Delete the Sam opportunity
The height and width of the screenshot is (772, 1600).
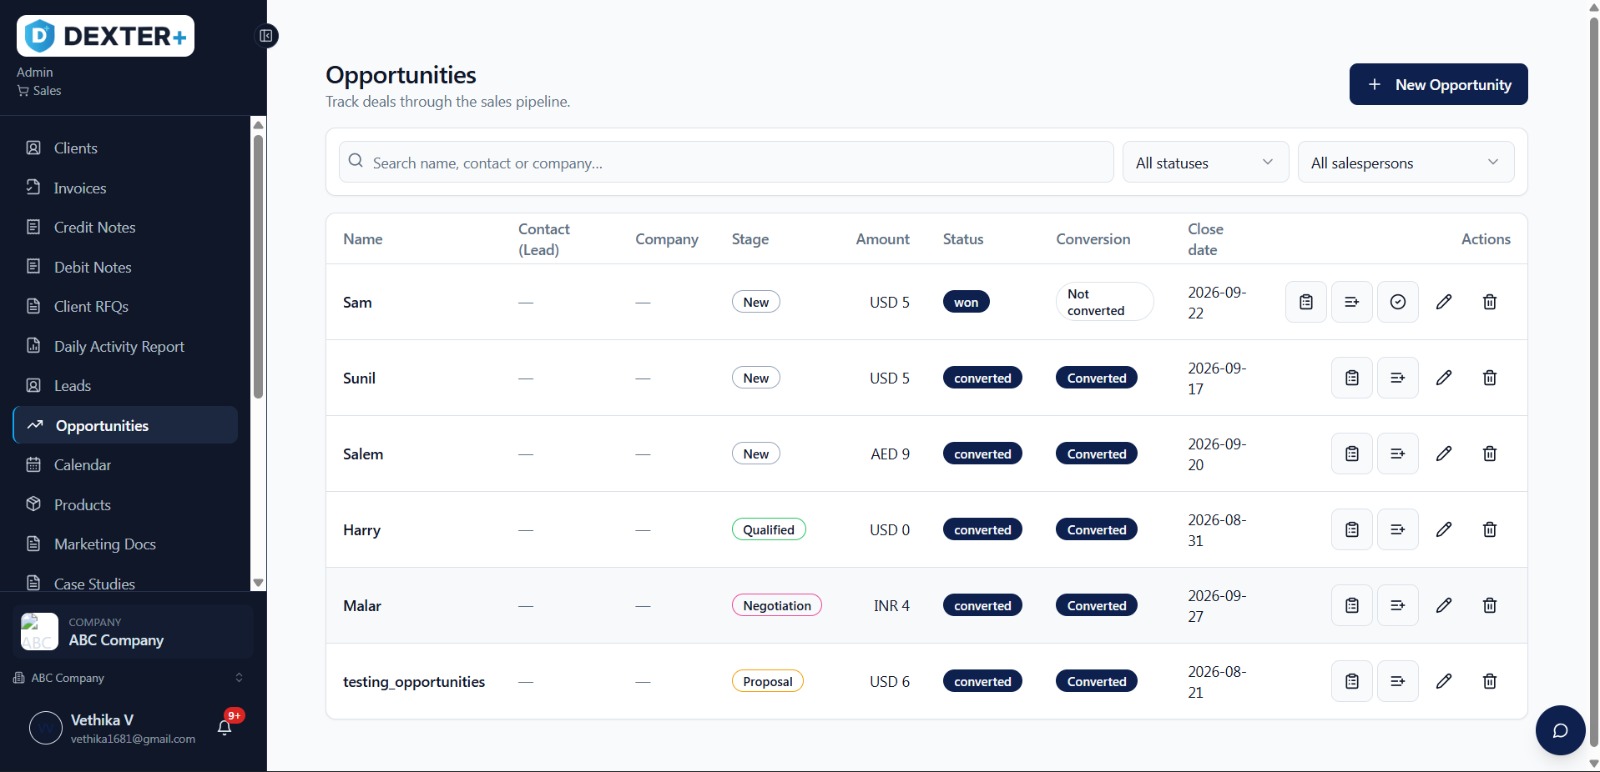[x=1490, y=302]
